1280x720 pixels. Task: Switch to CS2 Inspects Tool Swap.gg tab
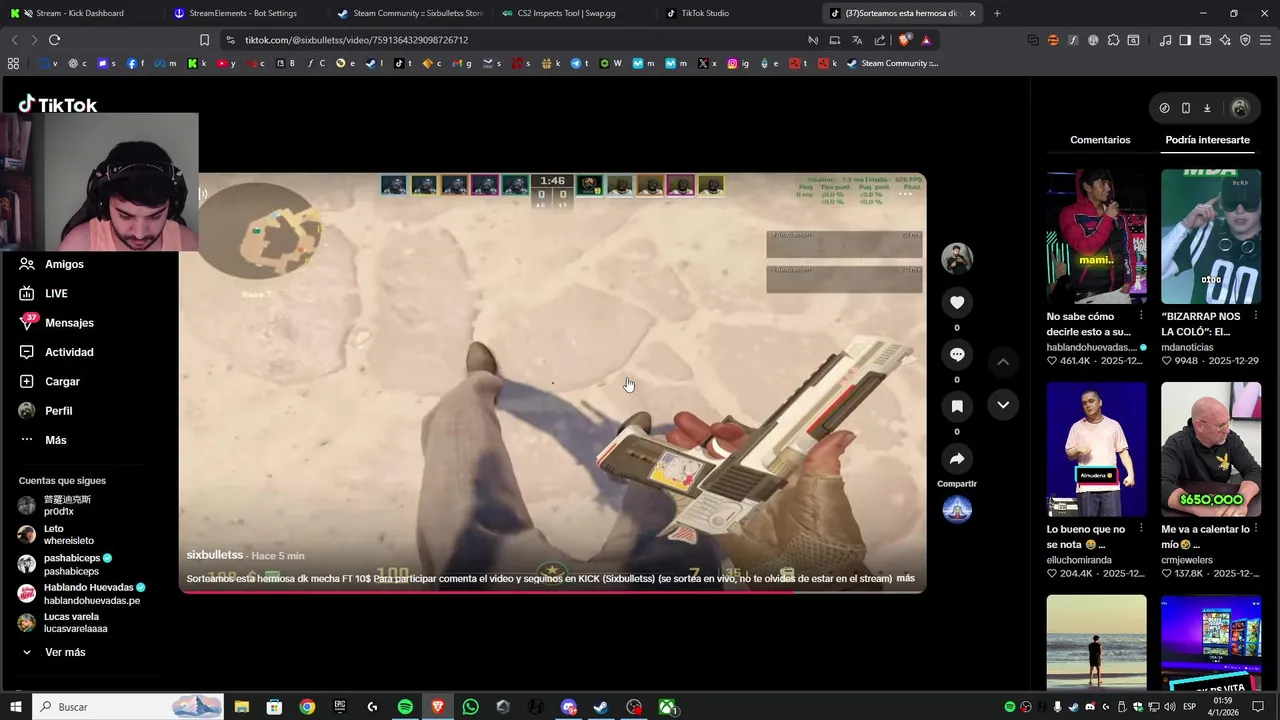573,13
